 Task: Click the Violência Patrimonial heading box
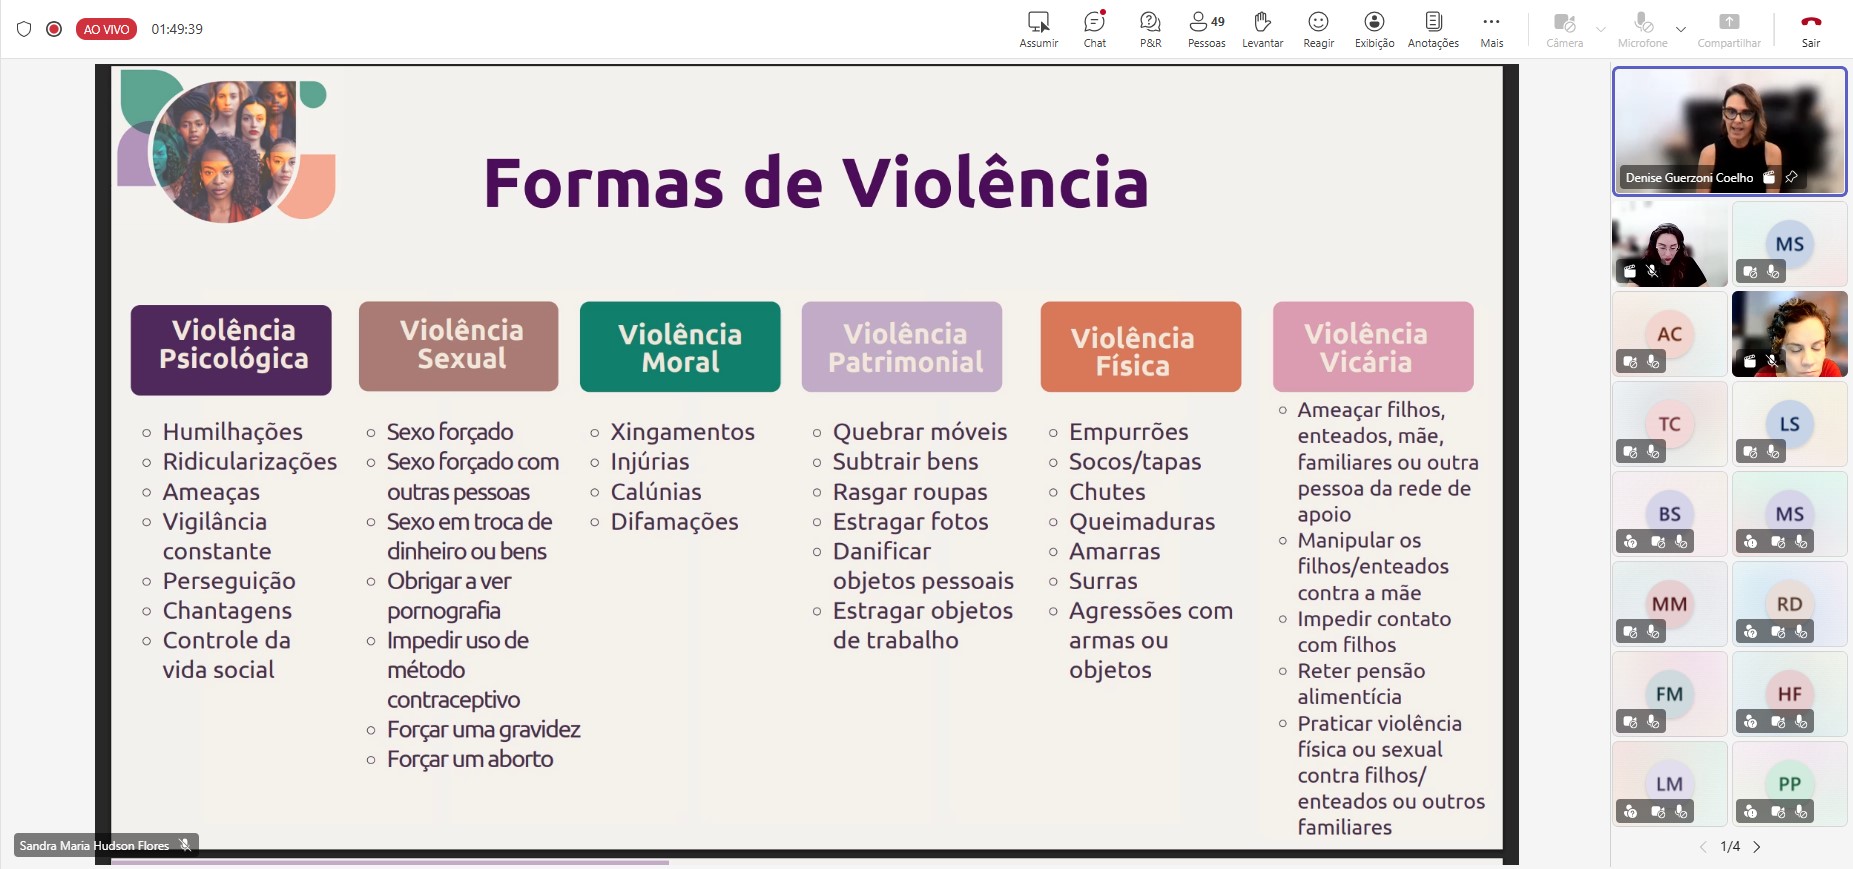coord(902,347)
